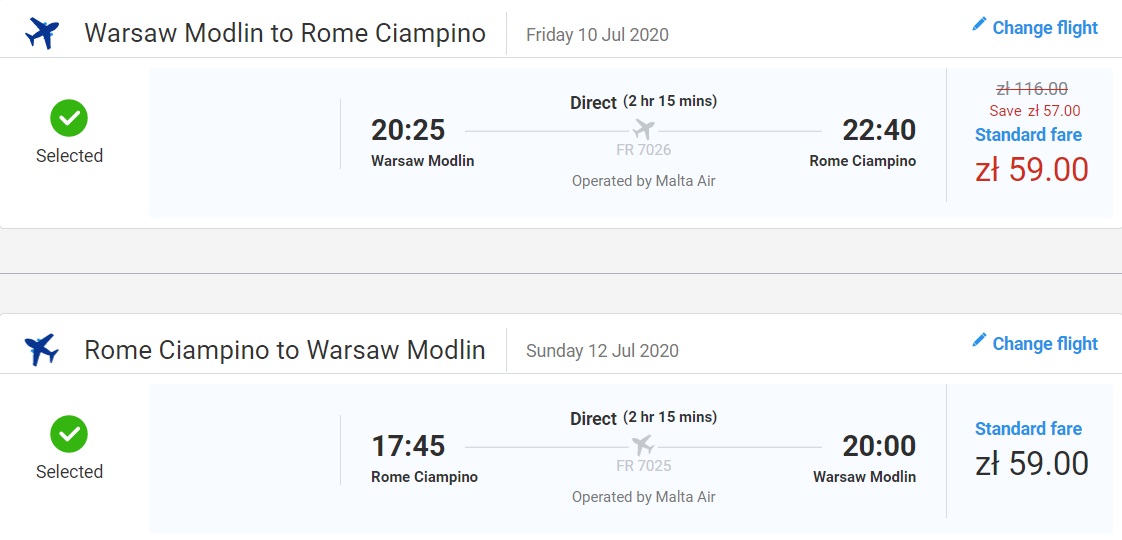Screen dimensions: 1122x540
Task: Select the zł 59.00 return Standard fare
Action: (x=1031, y=463)
